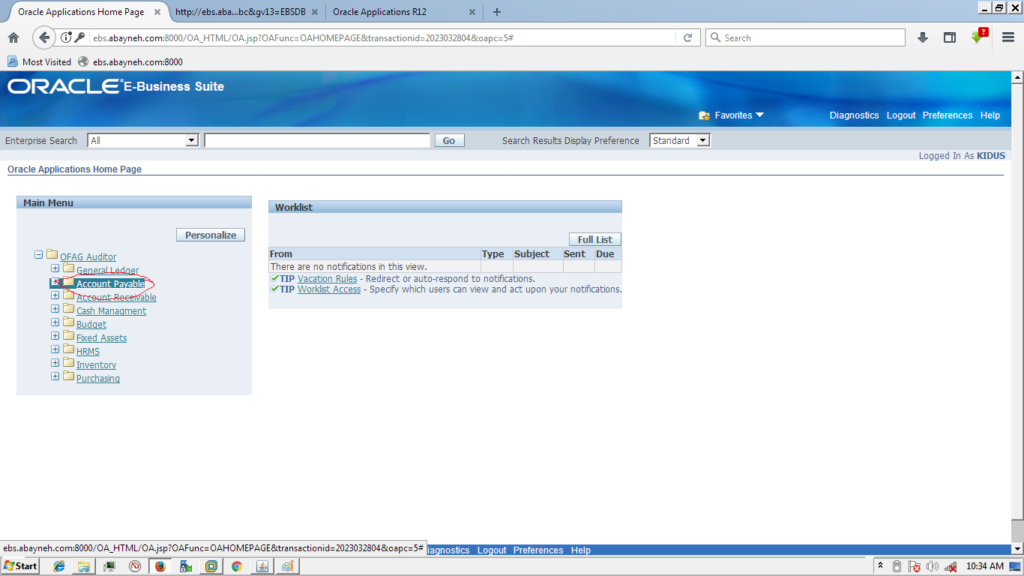Viewport: 1024px width, 576px height.
Task: Open the Java application icon in the taskbar
Action: (x=263, y=566)
